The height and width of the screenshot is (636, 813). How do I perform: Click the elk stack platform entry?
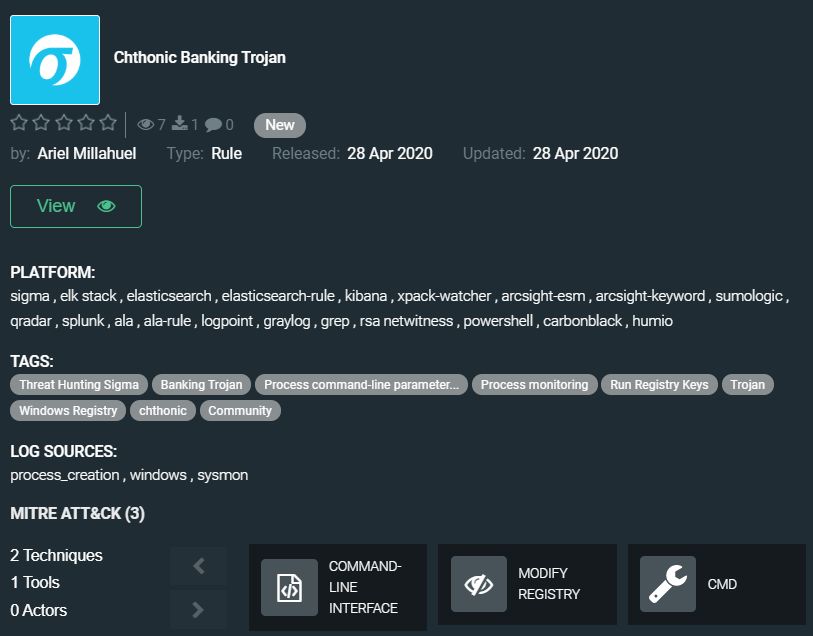pos(88,296)
